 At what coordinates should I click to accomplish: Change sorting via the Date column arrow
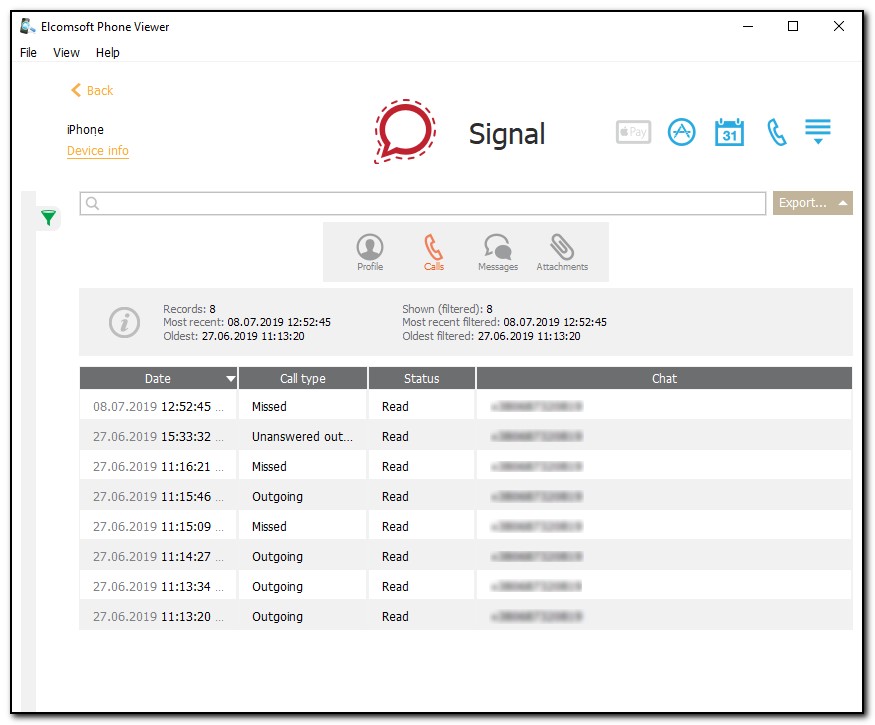tap(231, 378)
